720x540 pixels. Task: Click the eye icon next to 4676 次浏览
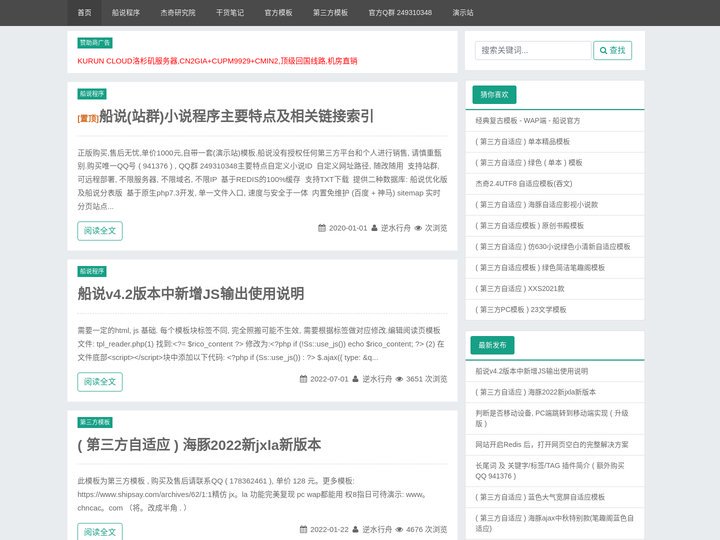pyautogui.click(x=399, y=529)
